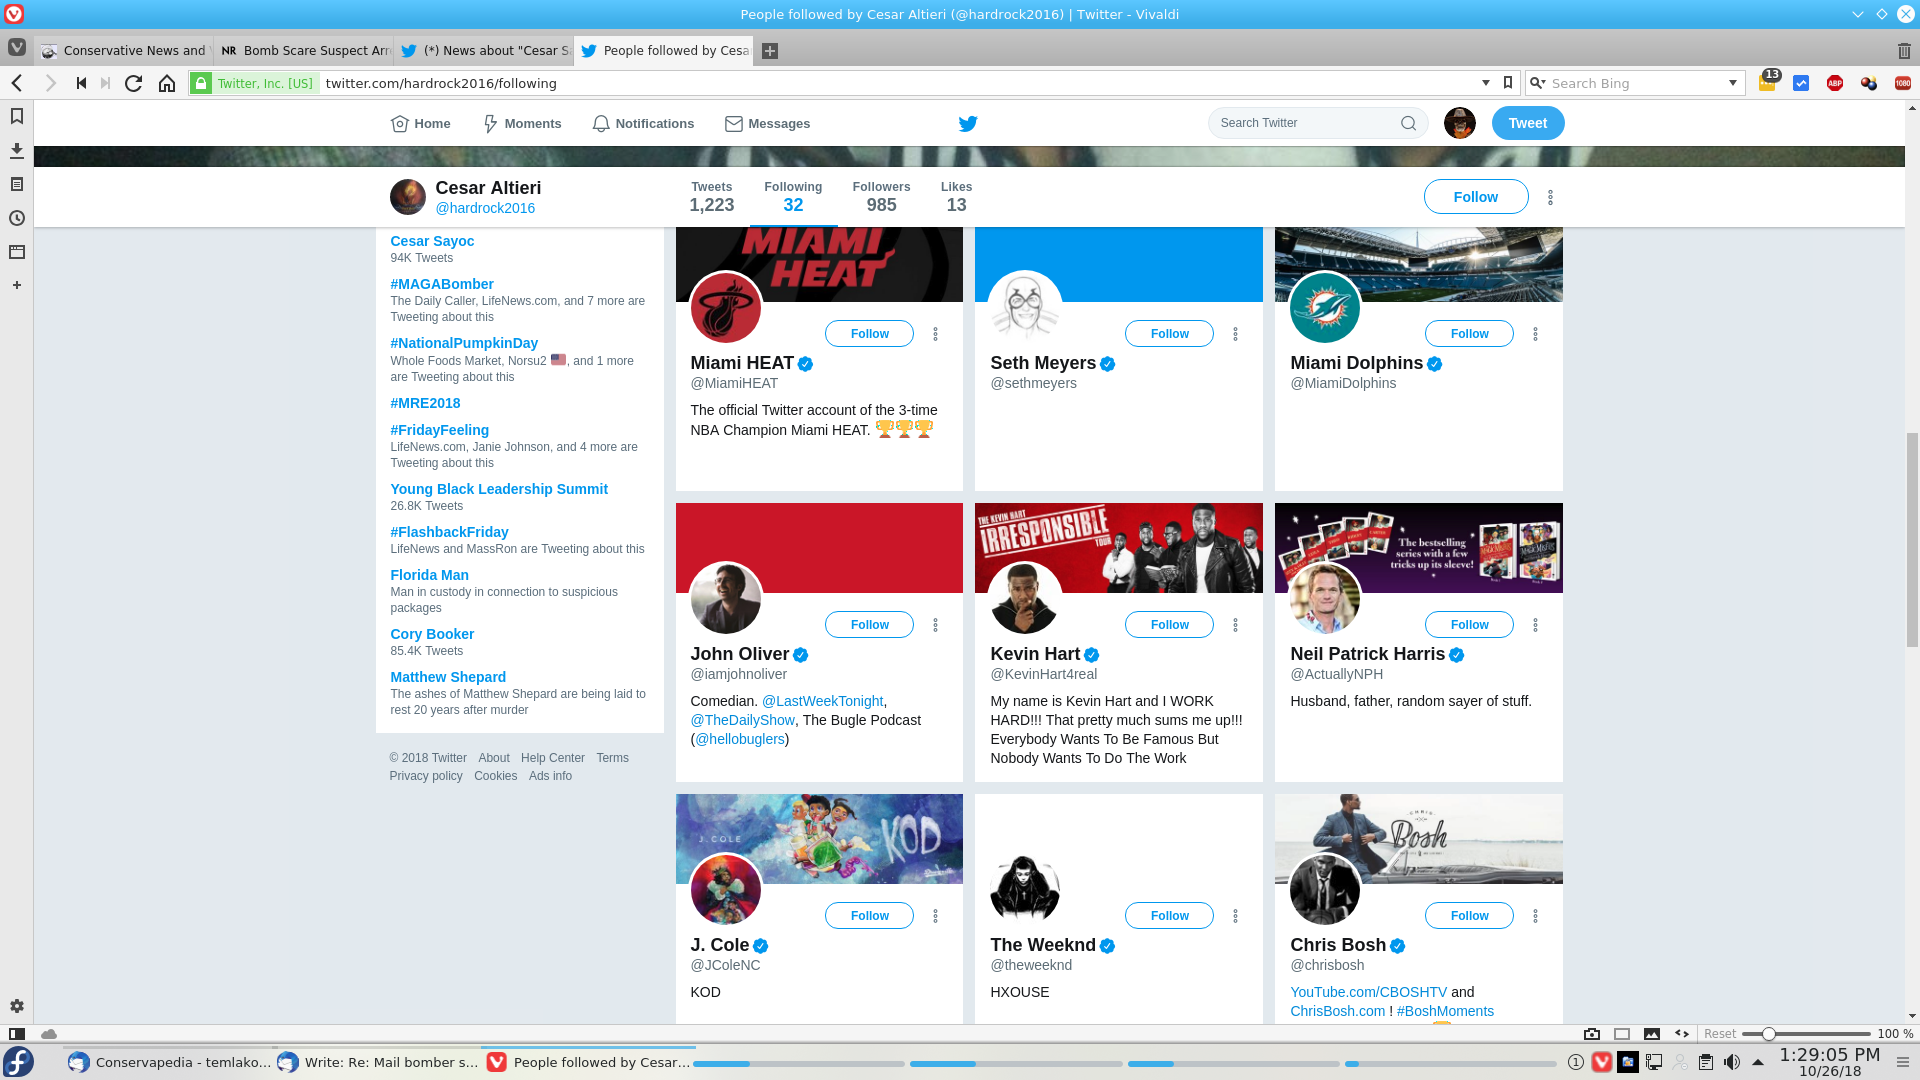Click the red 1080 extension icon
Viewport: 1920px width, 1080px height.
coord(1903,83)
